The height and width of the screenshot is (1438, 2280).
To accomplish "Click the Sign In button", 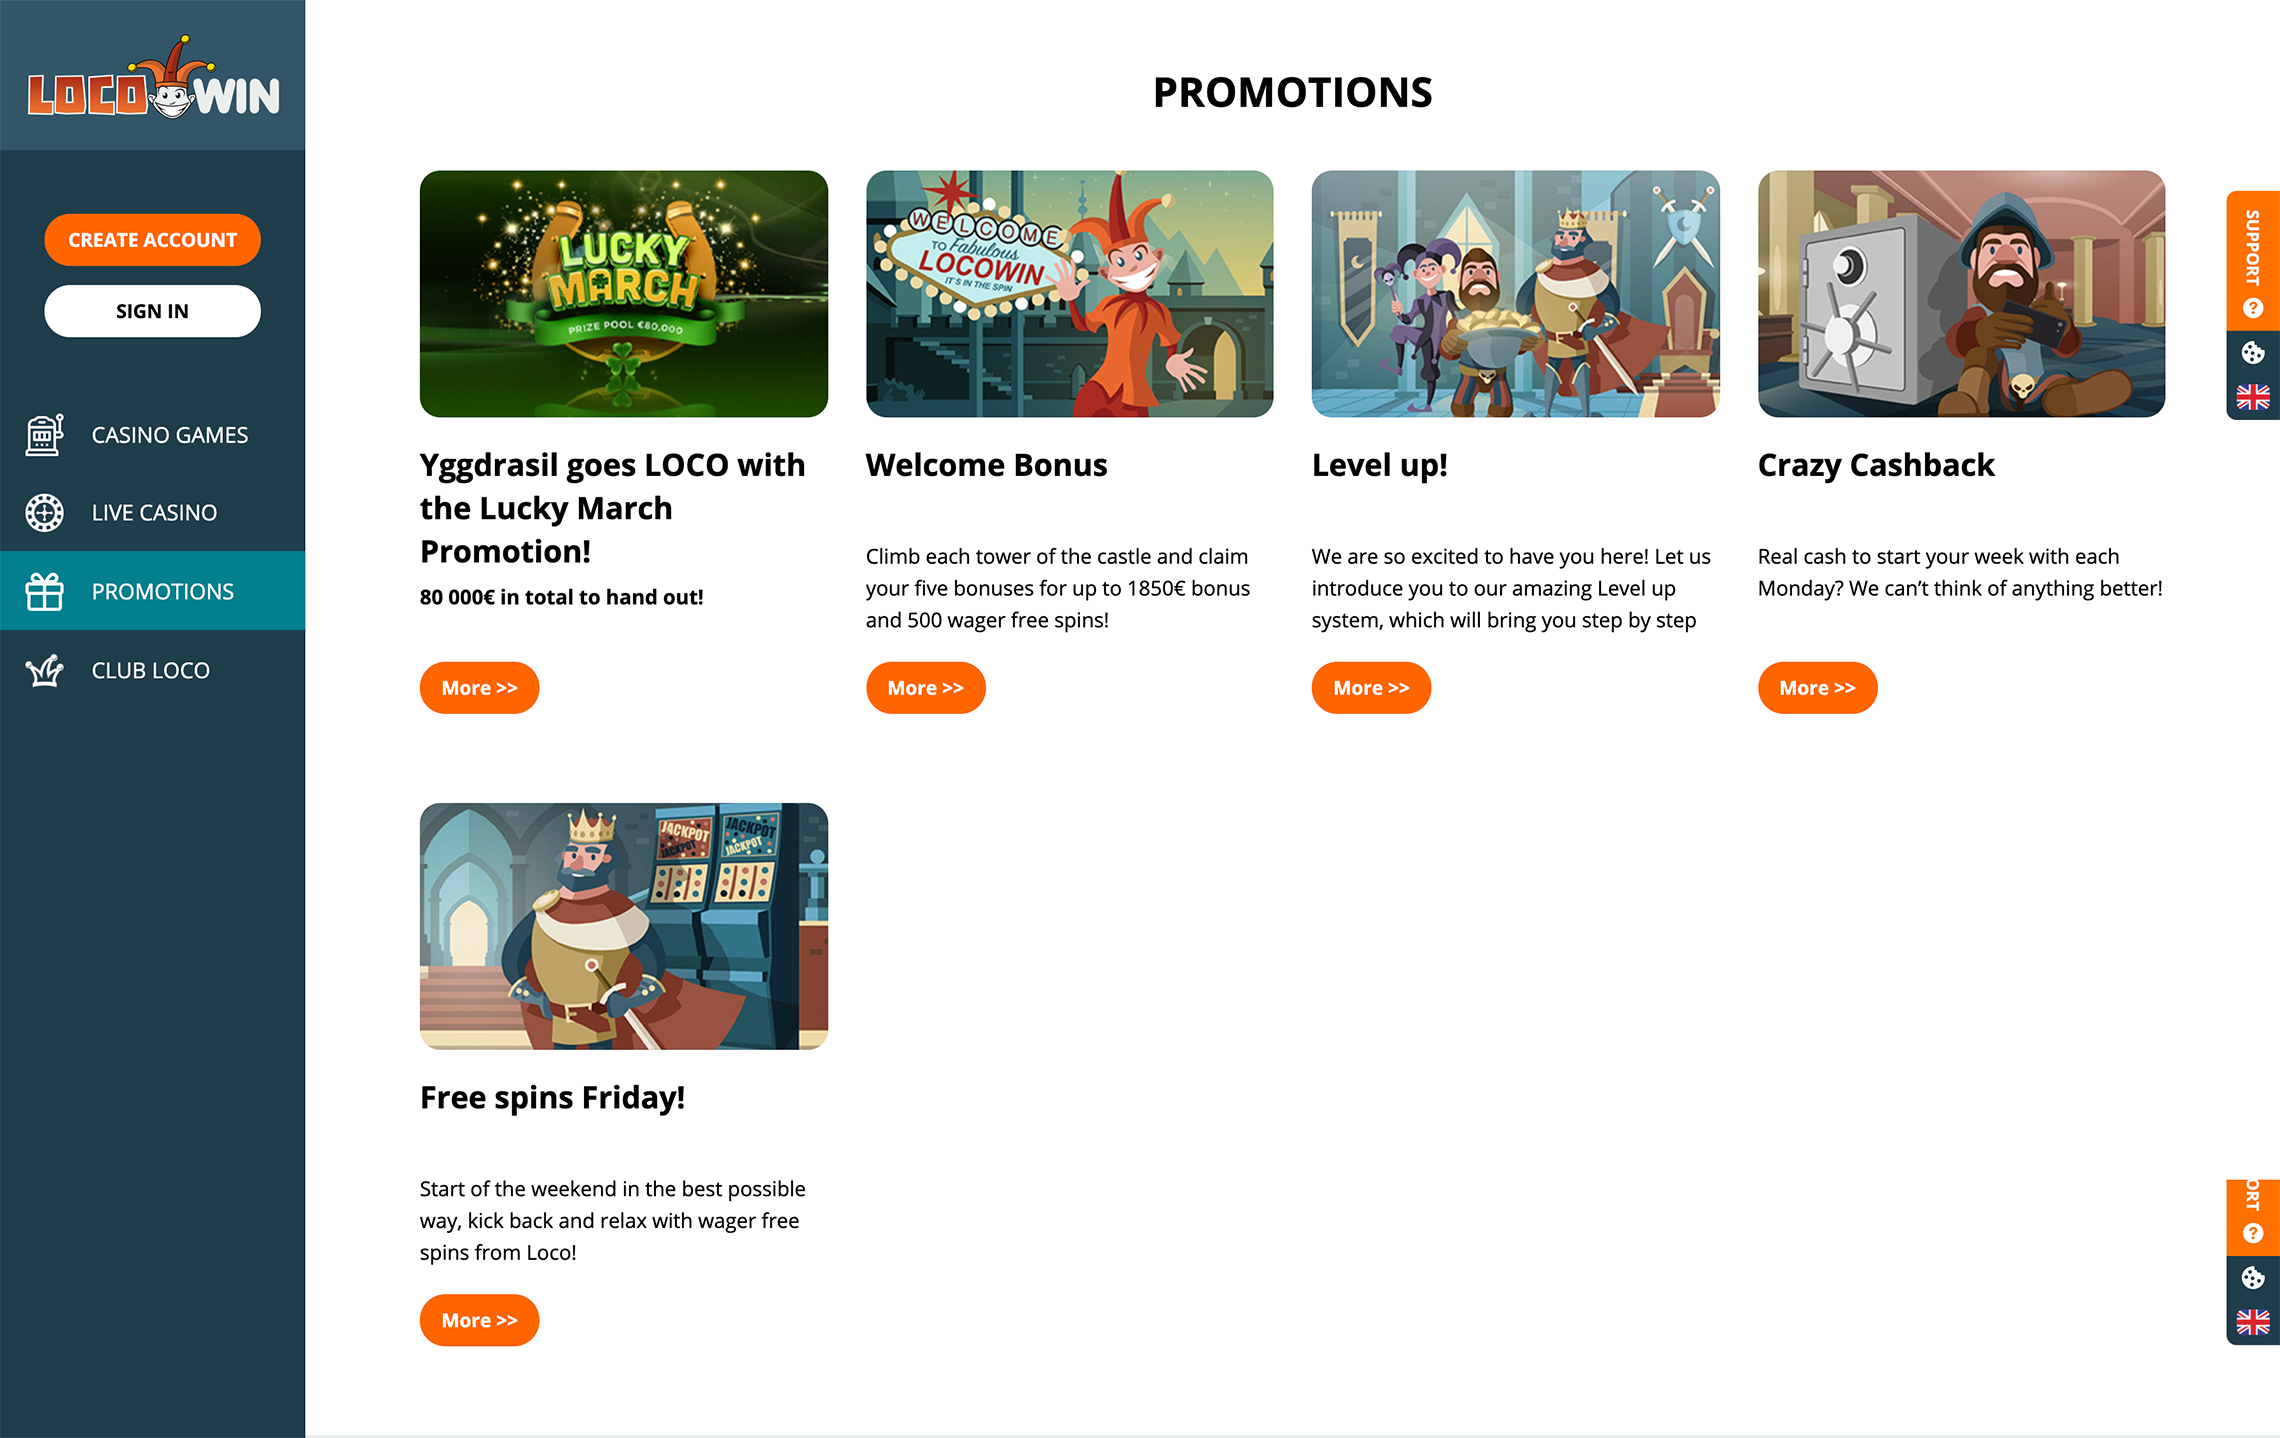I will point(152,311).
